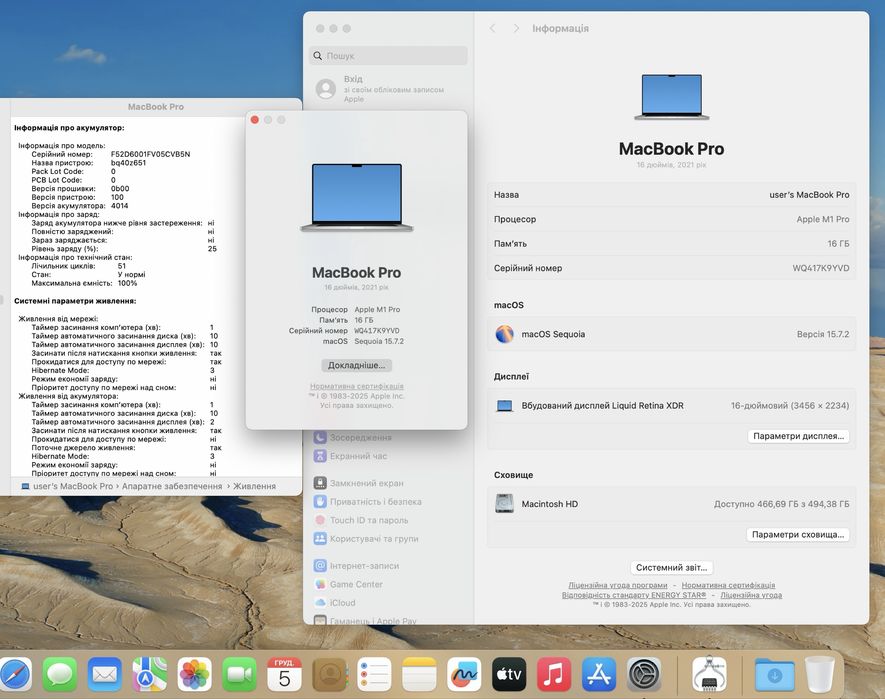Click the Пошук search field
The height and width of the screenshot is (699, 885).
click(x=388, y=56)
